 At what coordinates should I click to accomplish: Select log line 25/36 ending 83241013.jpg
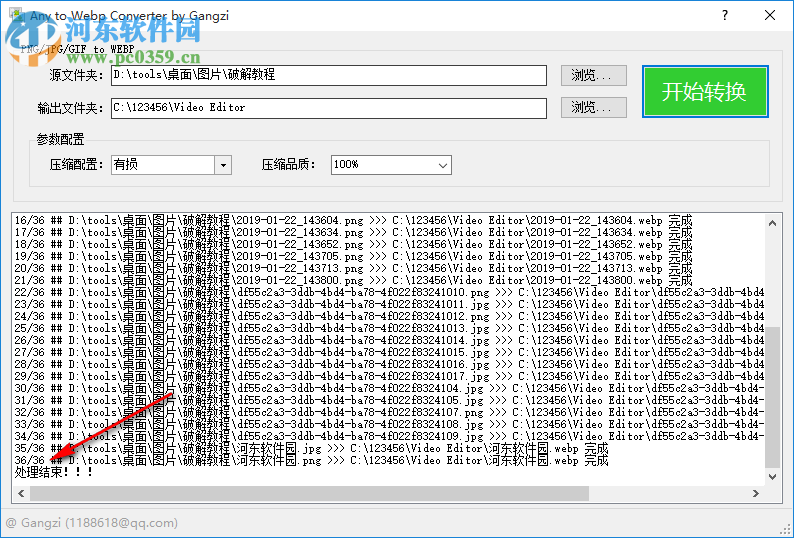[x=389, y=328]
